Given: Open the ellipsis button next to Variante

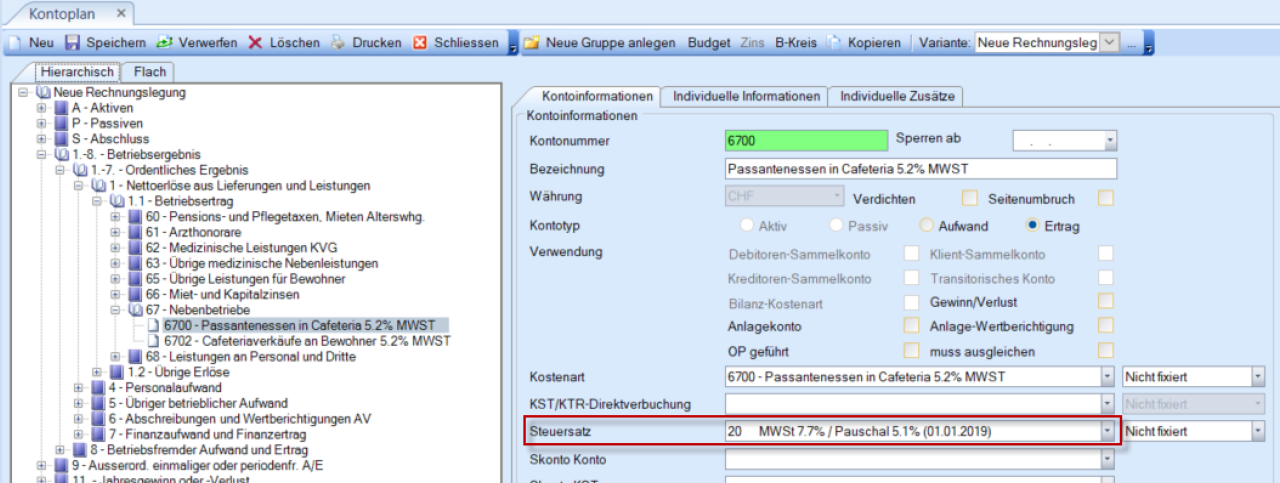Looking at the screenshot, I should (1132, 43).
